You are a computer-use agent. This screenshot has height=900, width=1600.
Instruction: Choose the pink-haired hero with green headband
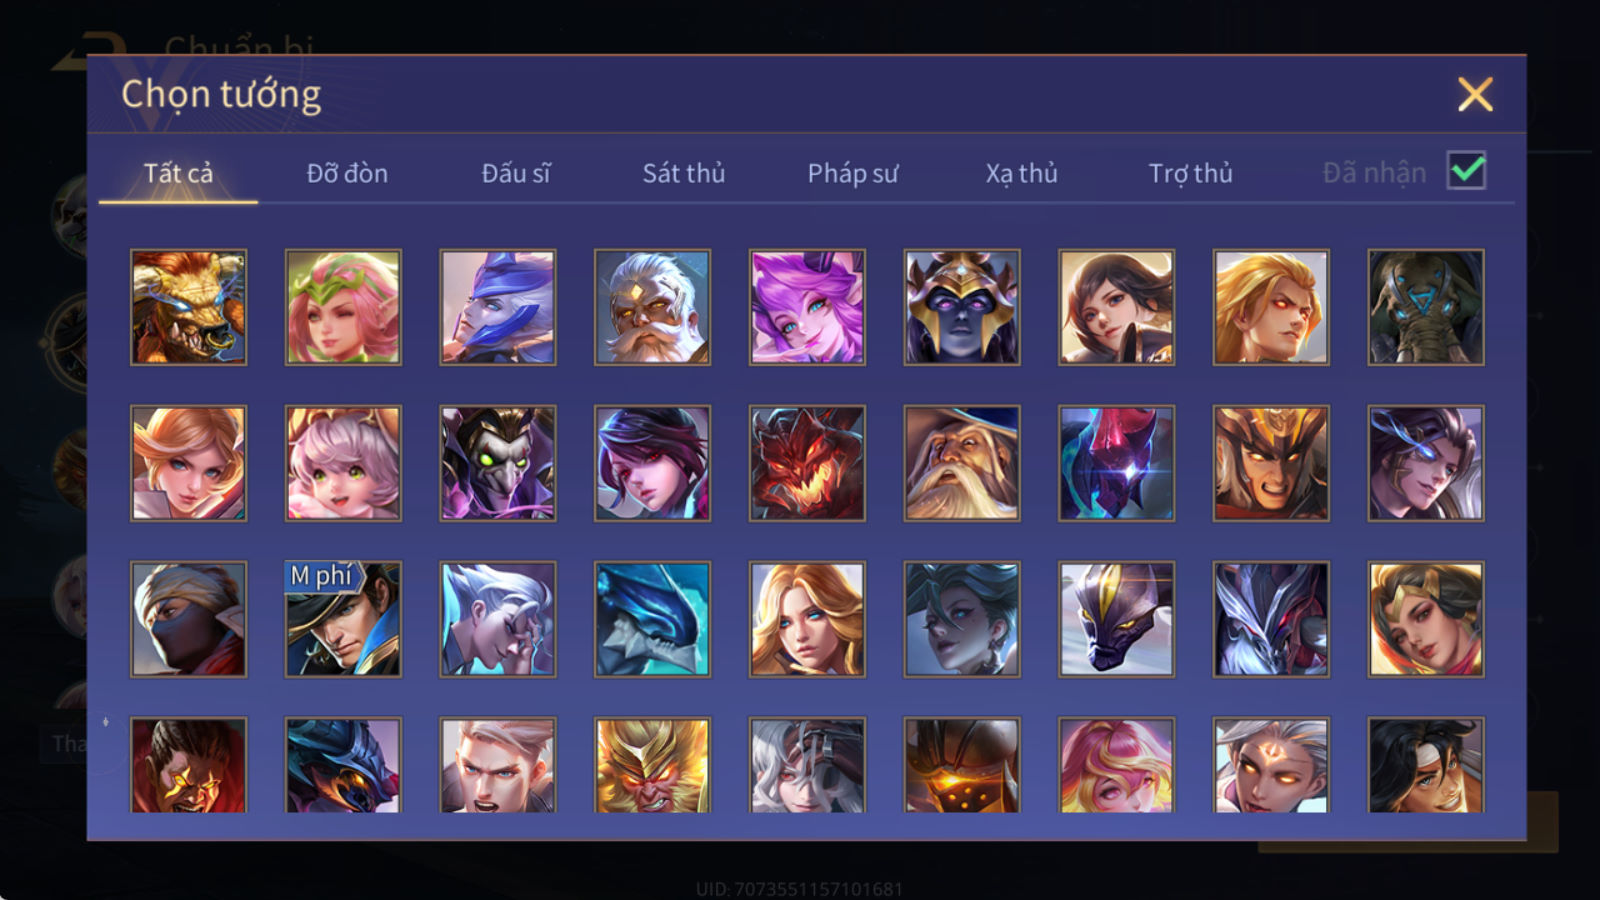(343, 307)
